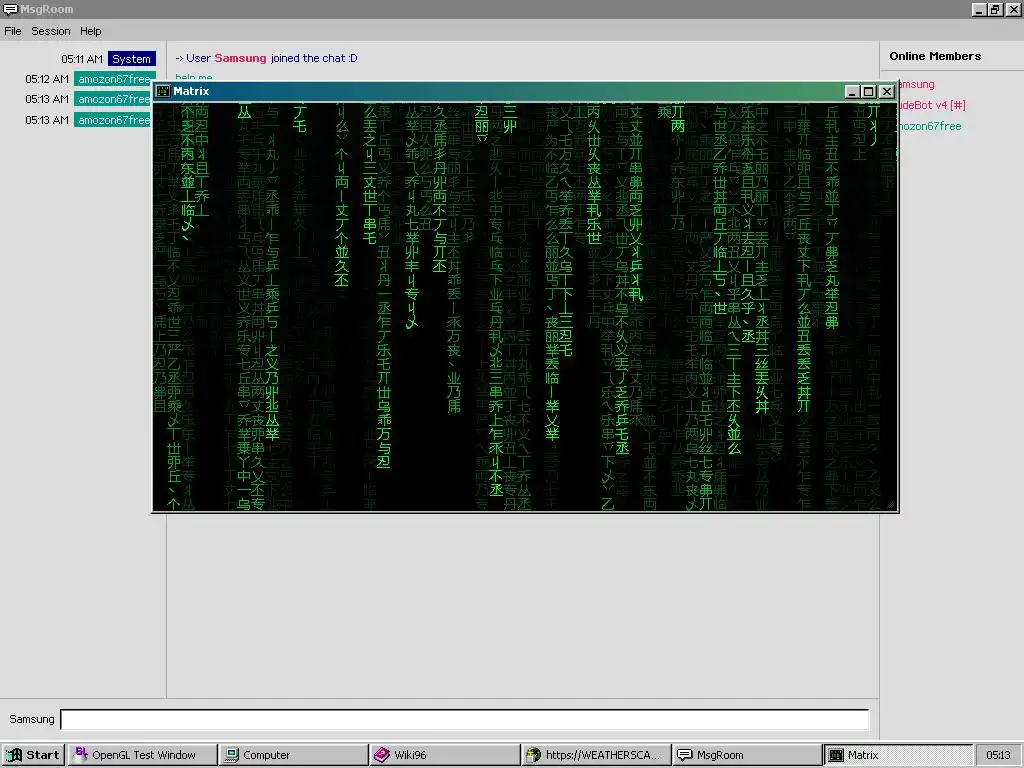The width and height of the screenshot is (1024, 768).
Task: Click the Matrix window resize grip
Action: tap(891, 505)
